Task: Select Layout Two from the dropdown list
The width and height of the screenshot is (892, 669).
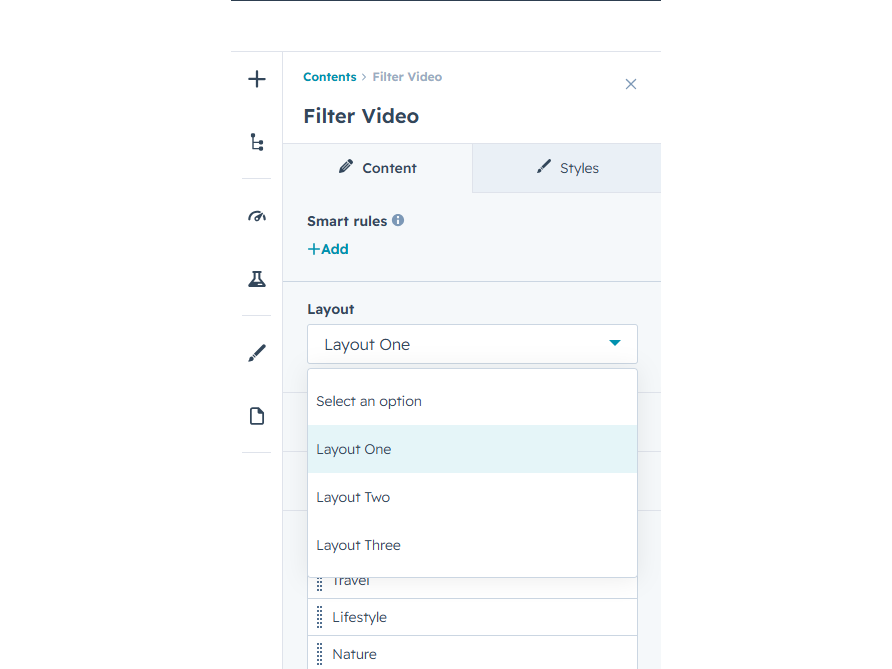Action: tap(472, 497)
